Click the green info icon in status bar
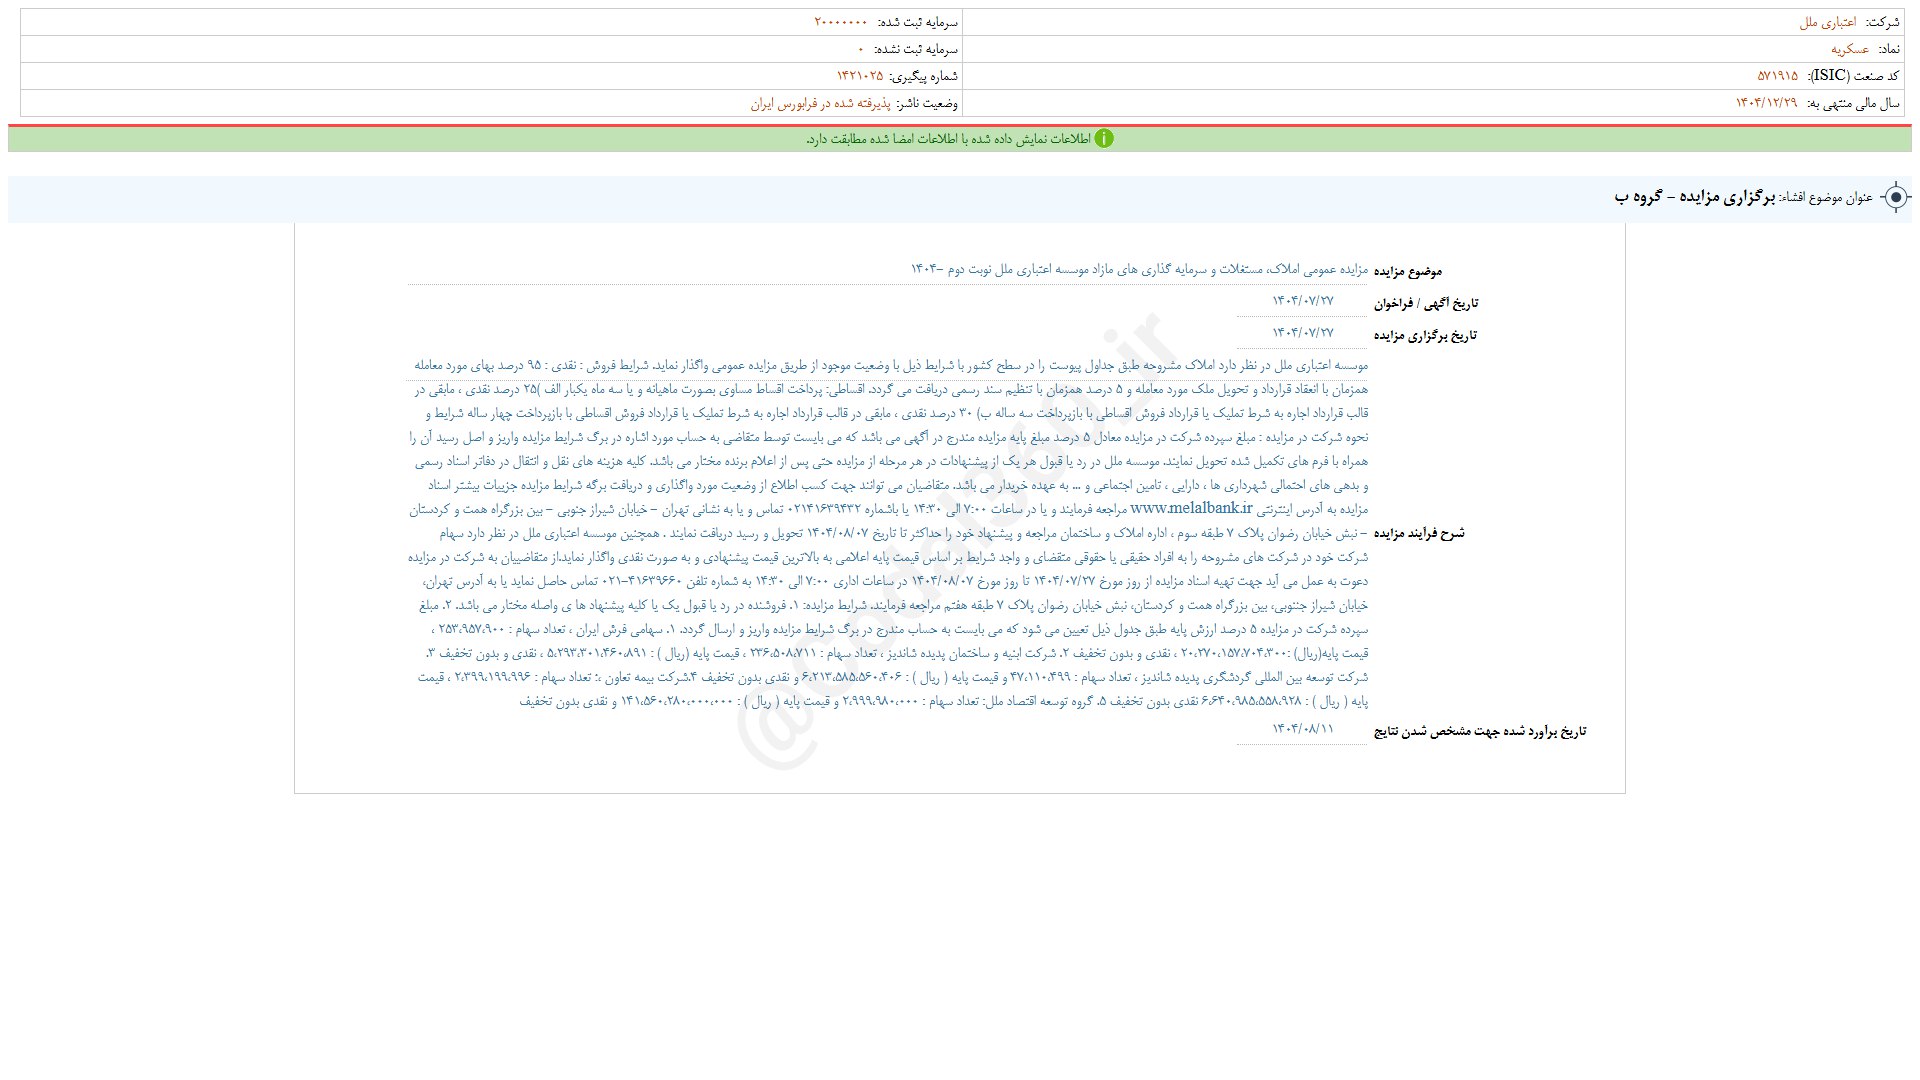 click(x=1104, y=139)
